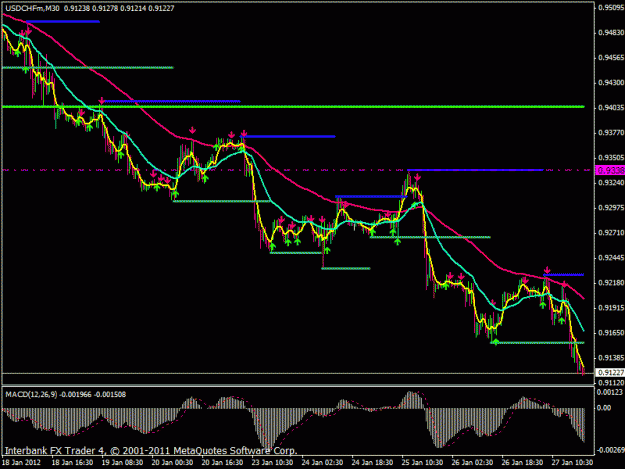Click the MACD zero level 0.00 value

tap(604, 408)
